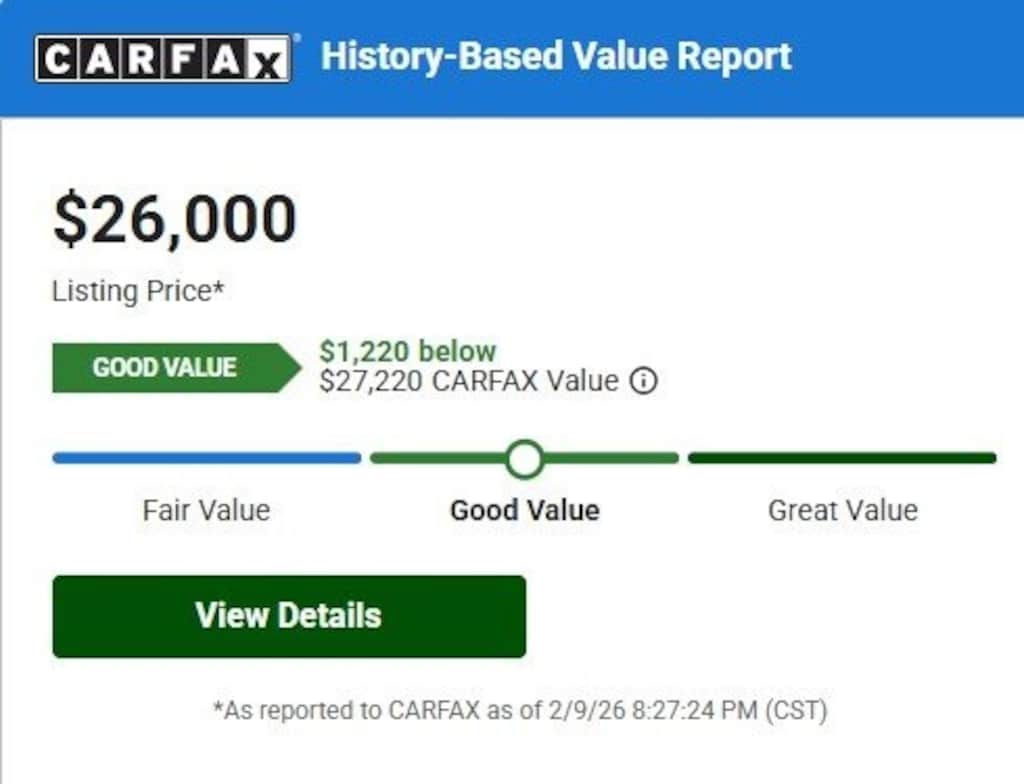1024x784 pixels.
Task: Click the green "$1,220 below" text
Action: coord(407,351)
